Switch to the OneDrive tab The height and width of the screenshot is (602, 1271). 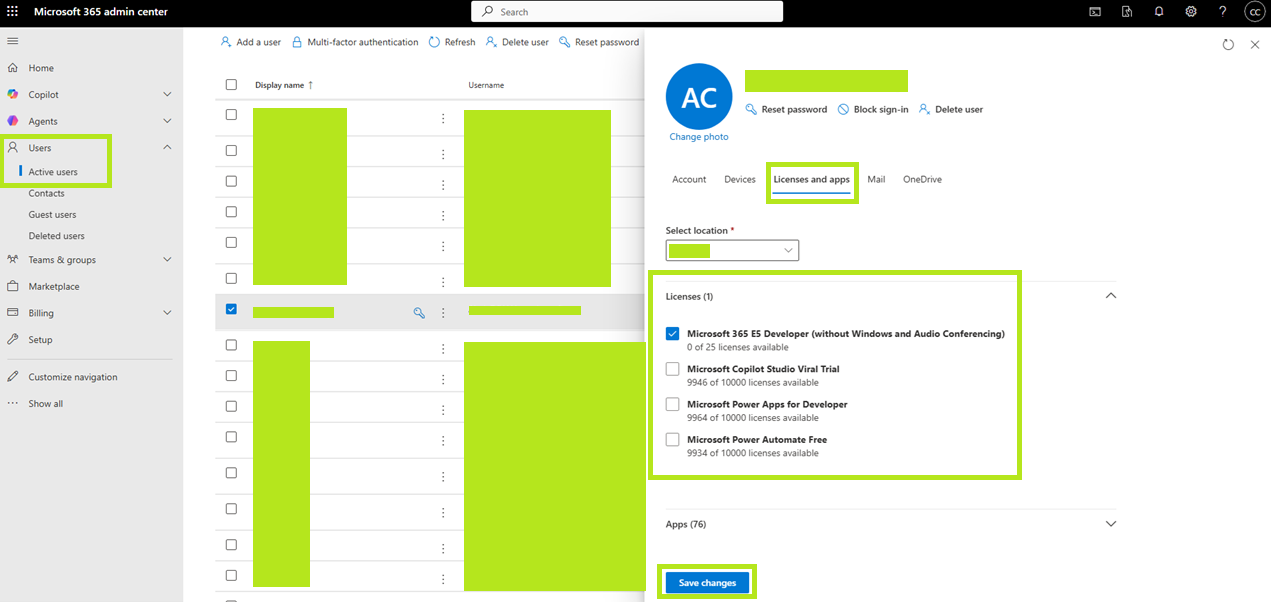[922, 180]
